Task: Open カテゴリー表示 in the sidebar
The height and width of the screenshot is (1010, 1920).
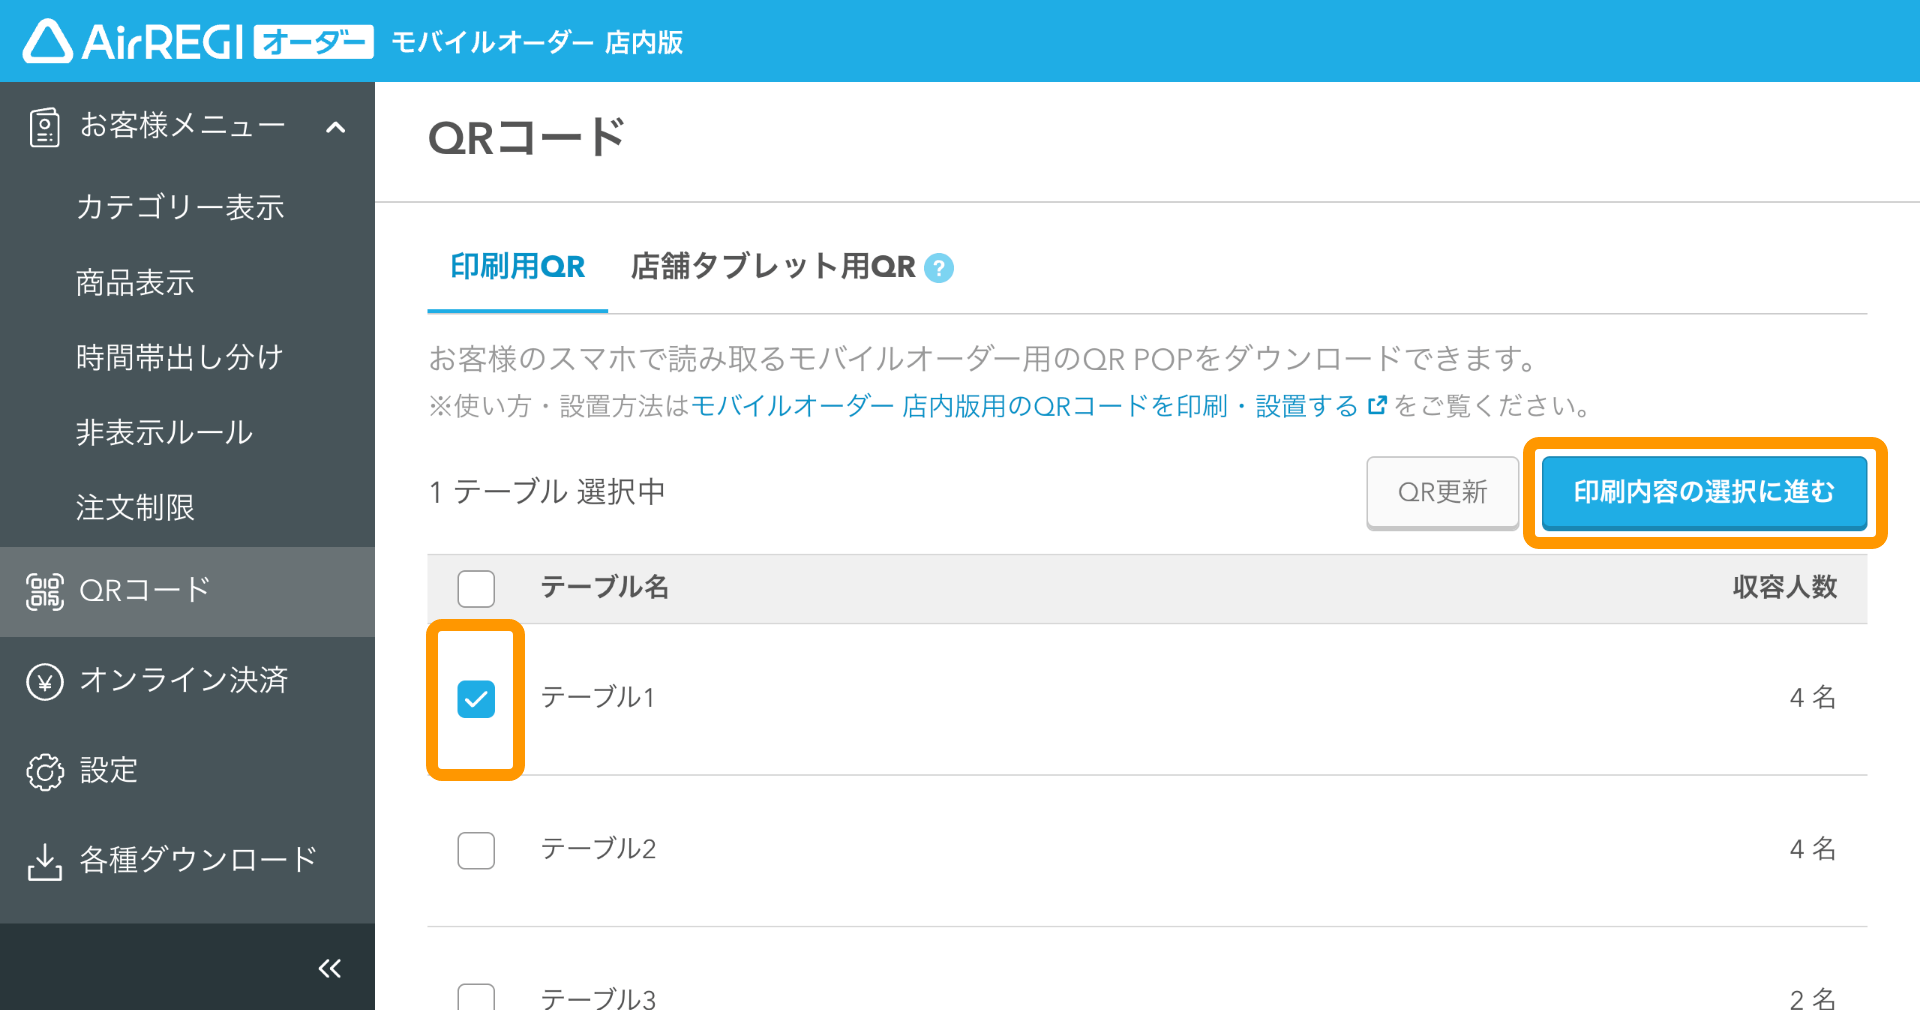Action: click(180, 207)
